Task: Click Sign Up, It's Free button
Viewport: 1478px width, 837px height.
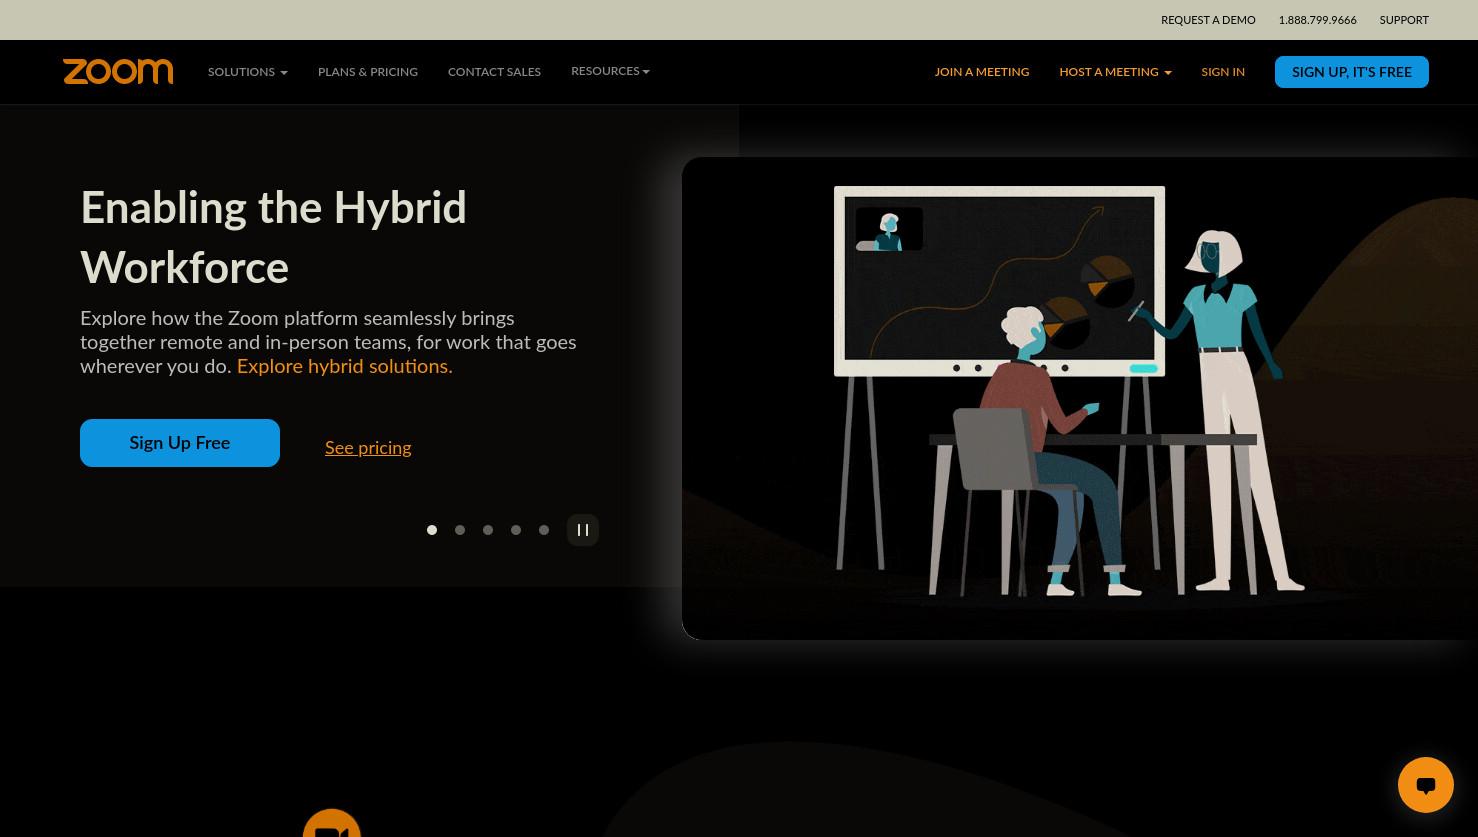Action: (1352, 72)
